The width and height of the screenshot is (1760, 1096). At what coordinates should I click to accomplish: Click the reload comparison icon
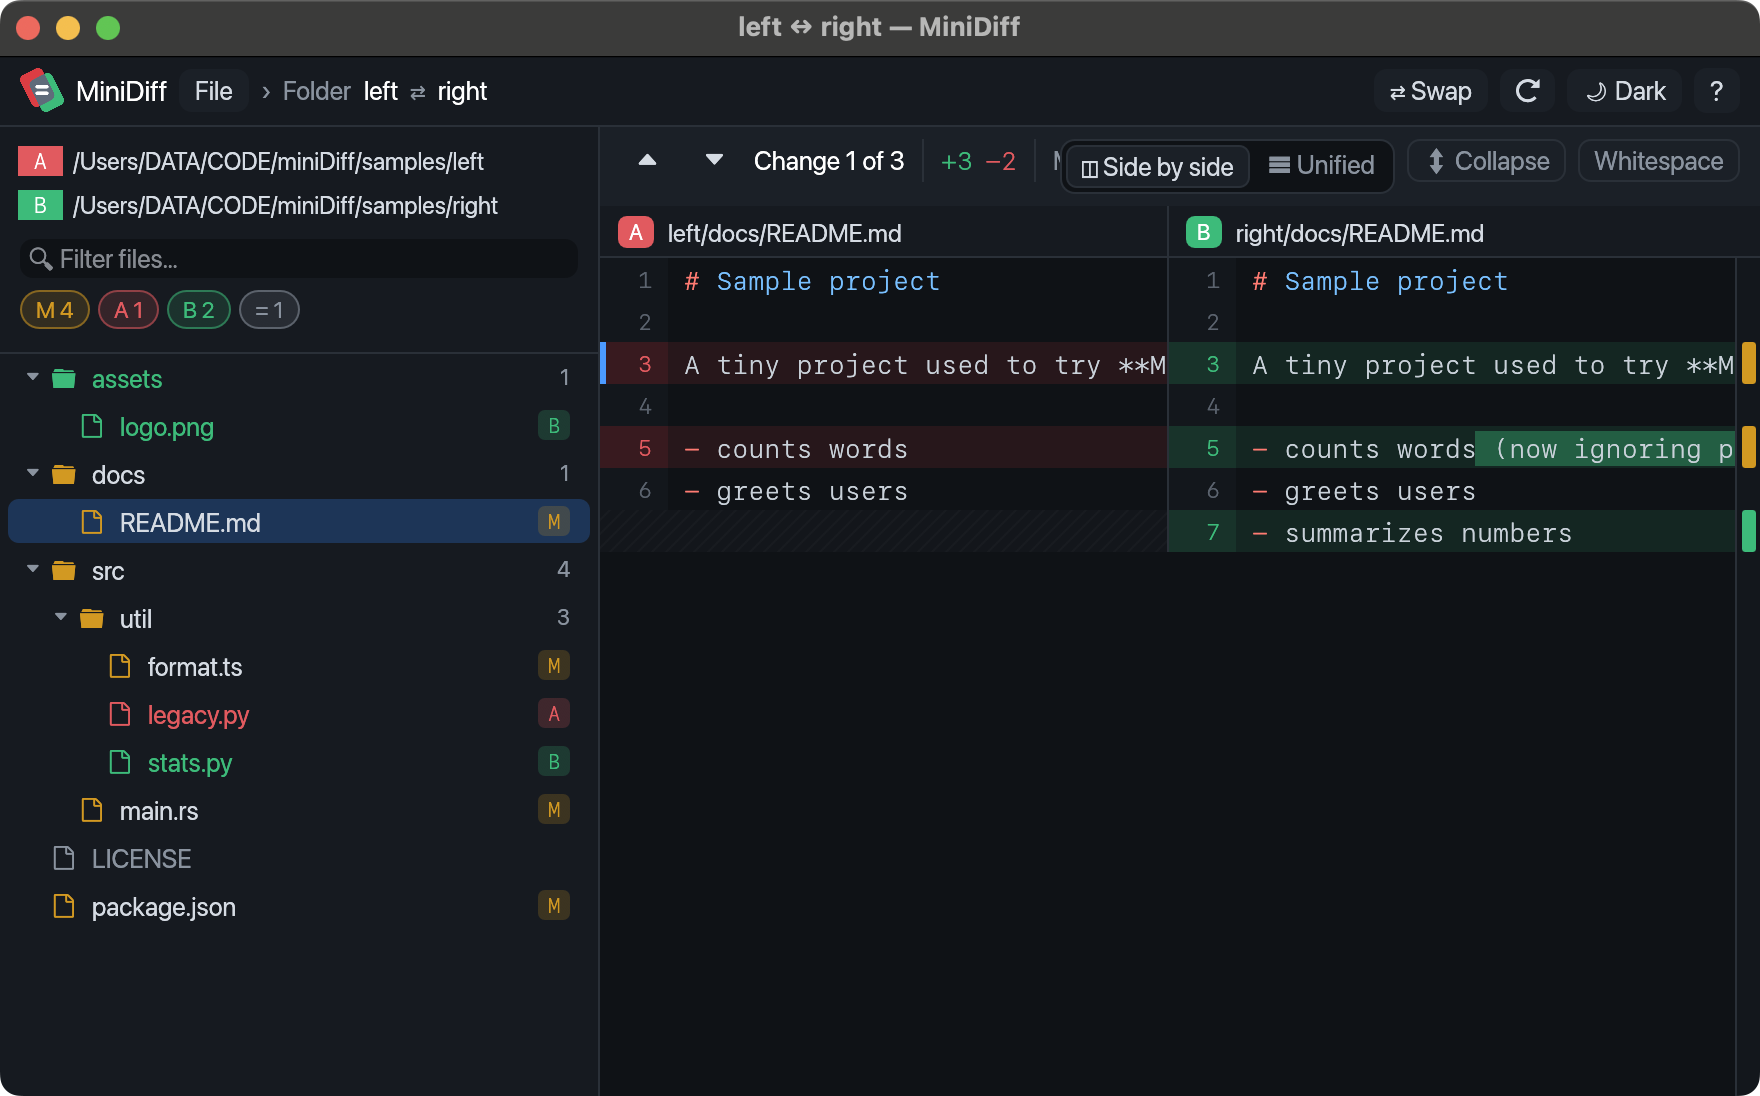pos(1527,91)
